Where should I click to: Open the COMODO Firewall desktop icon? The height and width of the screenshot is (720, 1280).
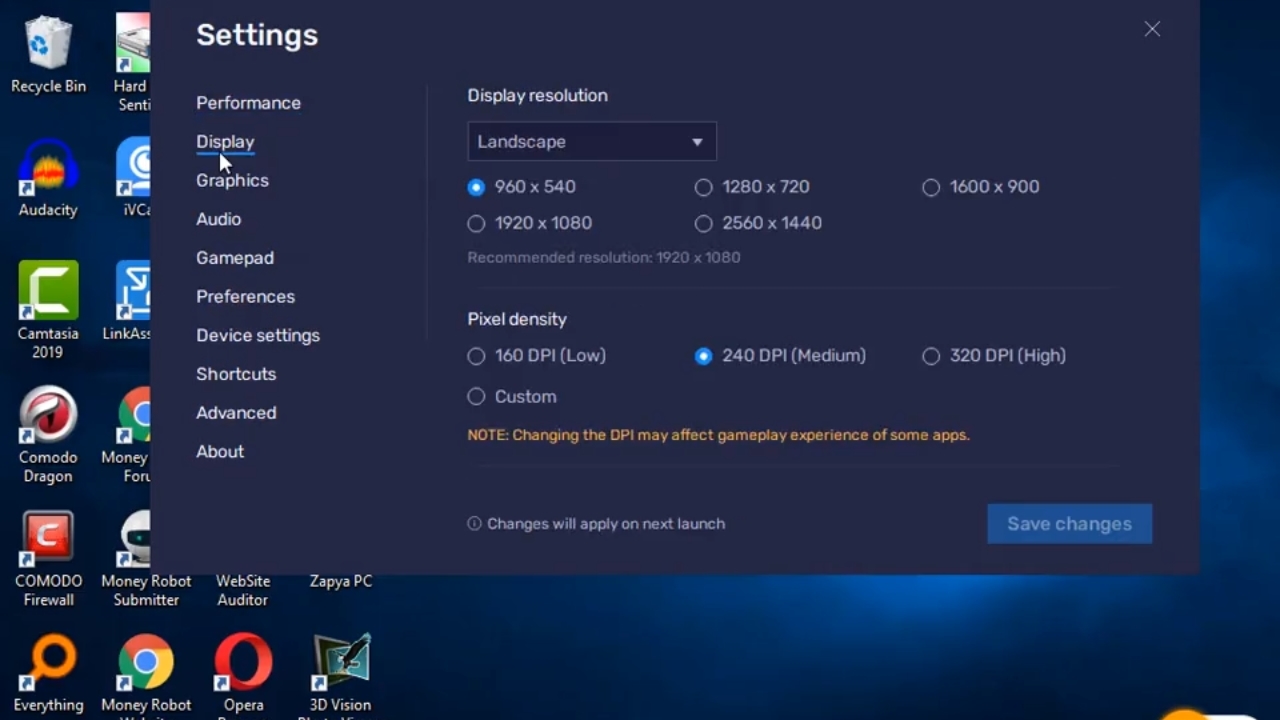coord(48,540)
